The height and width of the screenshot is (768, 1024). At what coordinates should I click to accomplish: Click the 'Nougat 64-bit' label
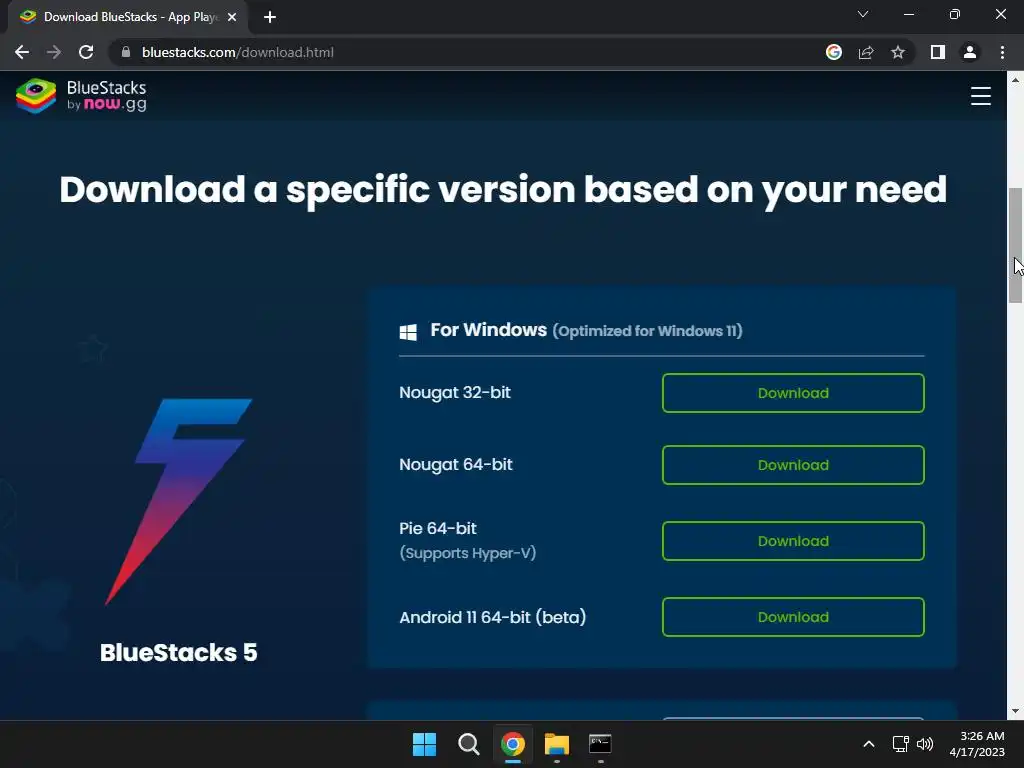point(456,464)
